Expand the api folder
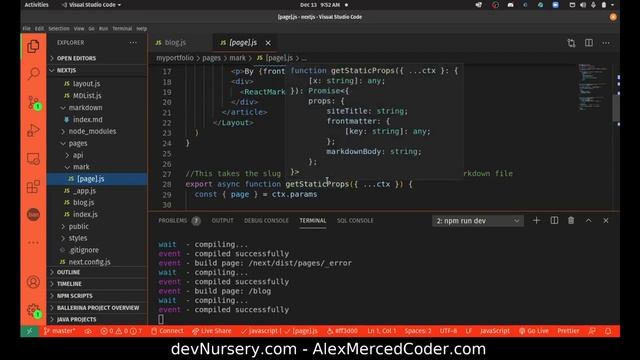Screen dimensions: 640x360 coord(97,155)
